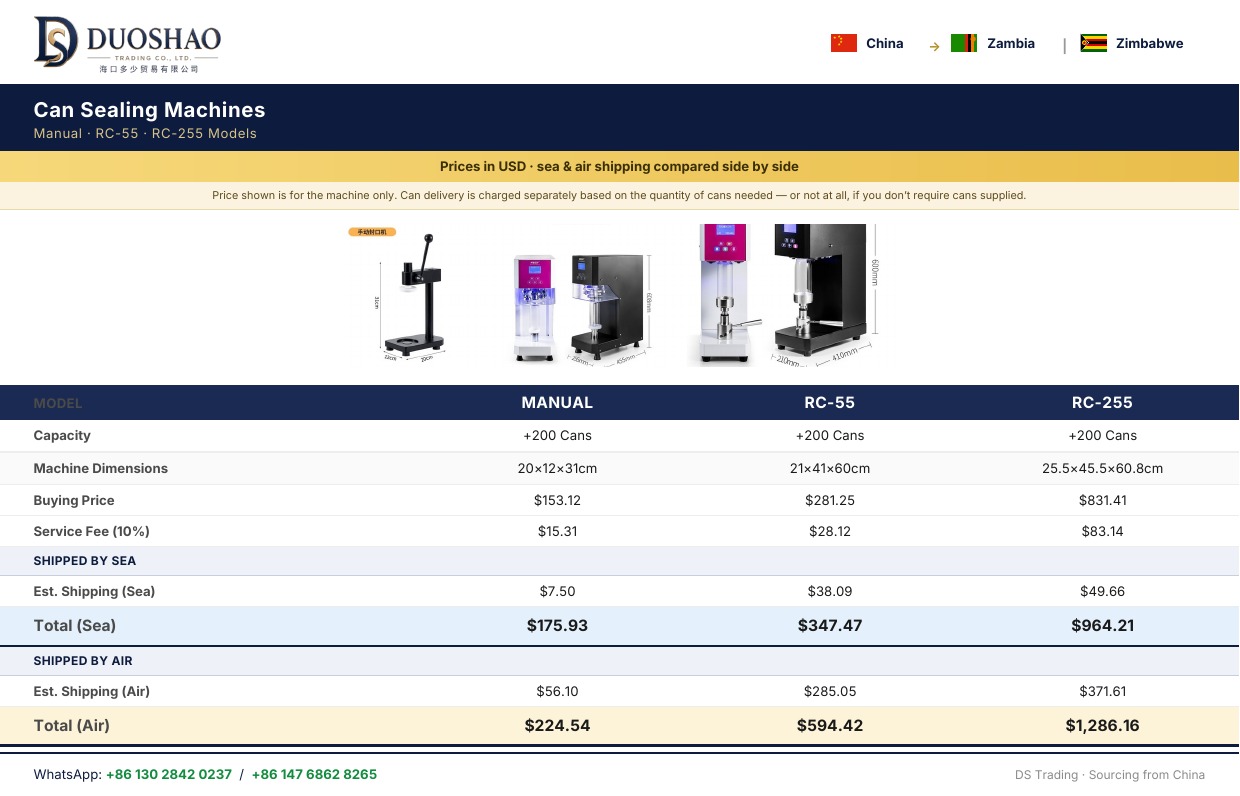Viewport: 1240px width, 796px height.
Task: Click the $7.50 sea shipping value
Action: (x=557, y=591)
